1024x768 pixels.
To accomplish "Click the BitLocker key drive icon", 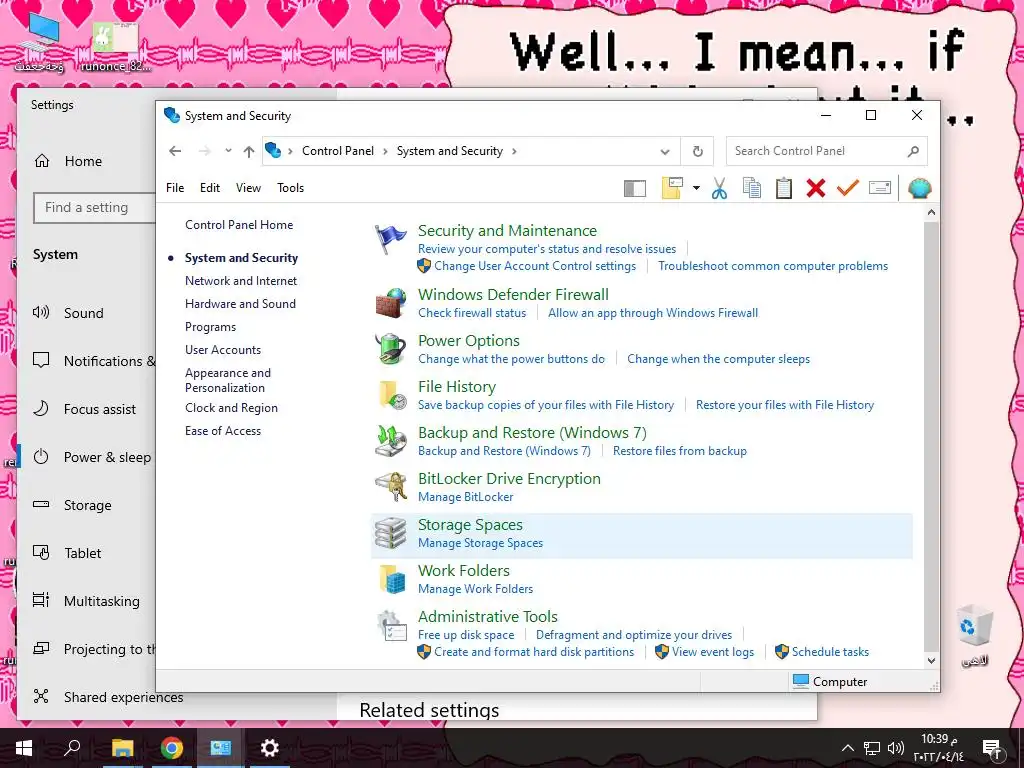I will pyautogui.click(x=391, y=487).
